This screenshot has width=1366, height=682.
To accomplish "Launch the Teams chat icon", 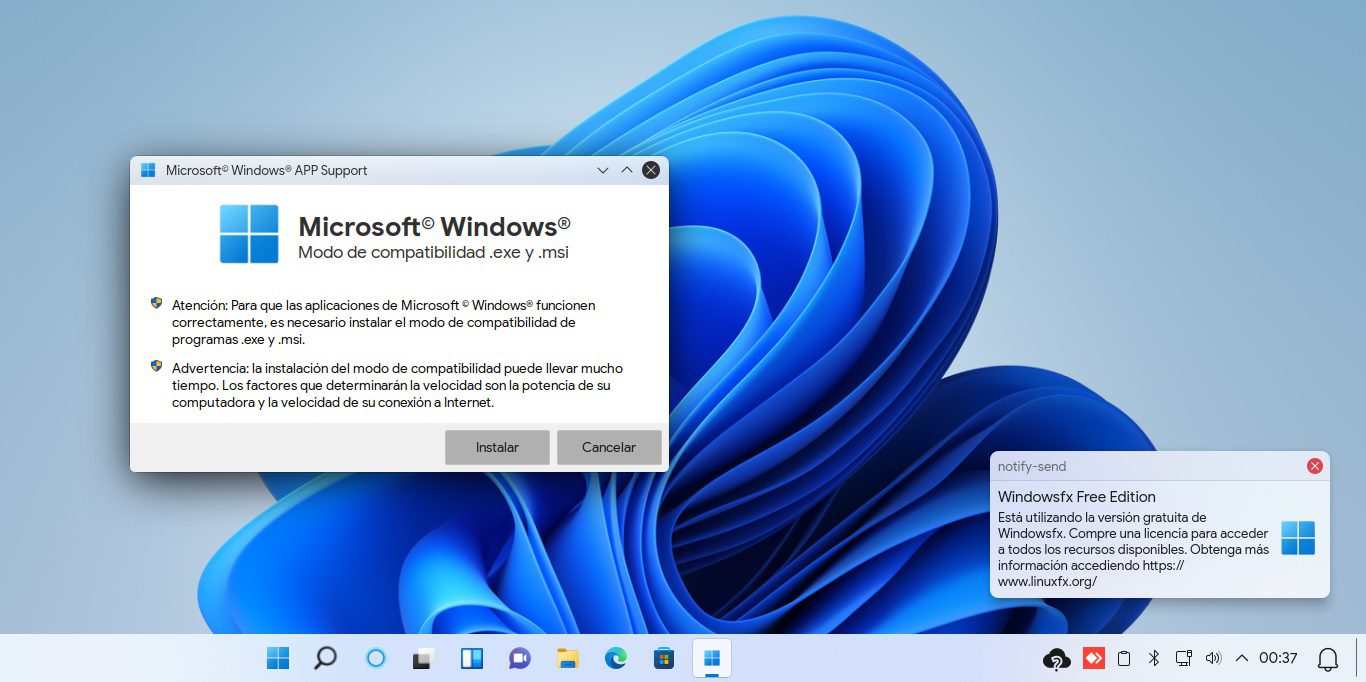I will pyautogui.click(x=519, y=658).
